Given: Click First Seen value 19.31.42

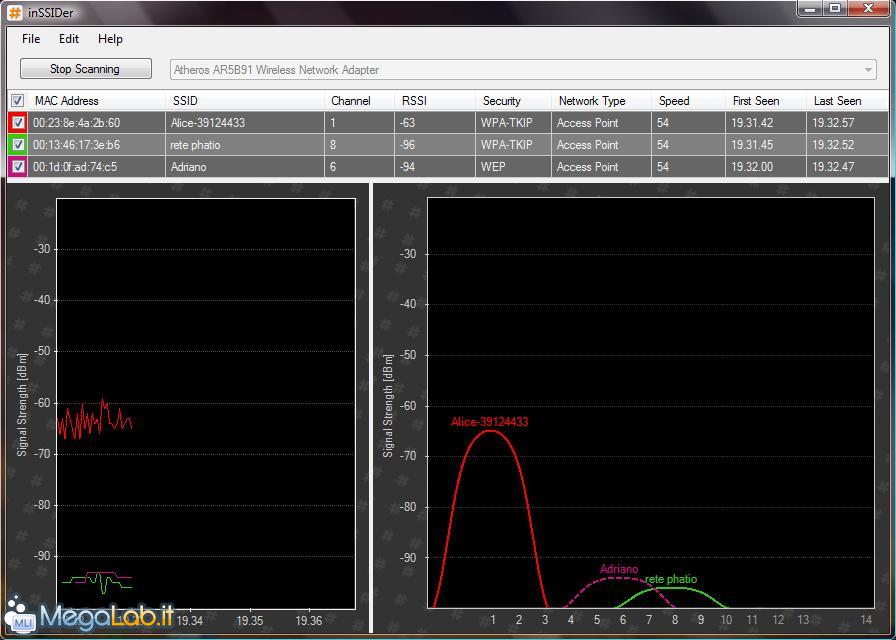Looking at the screenshot, I should [x=752, y=122].
